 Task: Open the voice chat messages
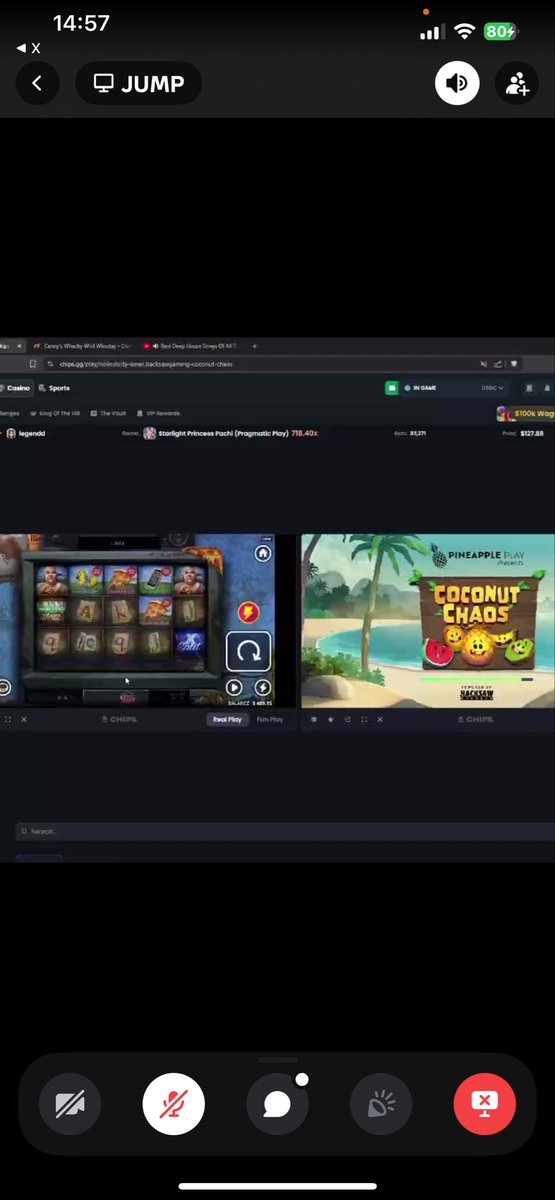point(277,1104)
